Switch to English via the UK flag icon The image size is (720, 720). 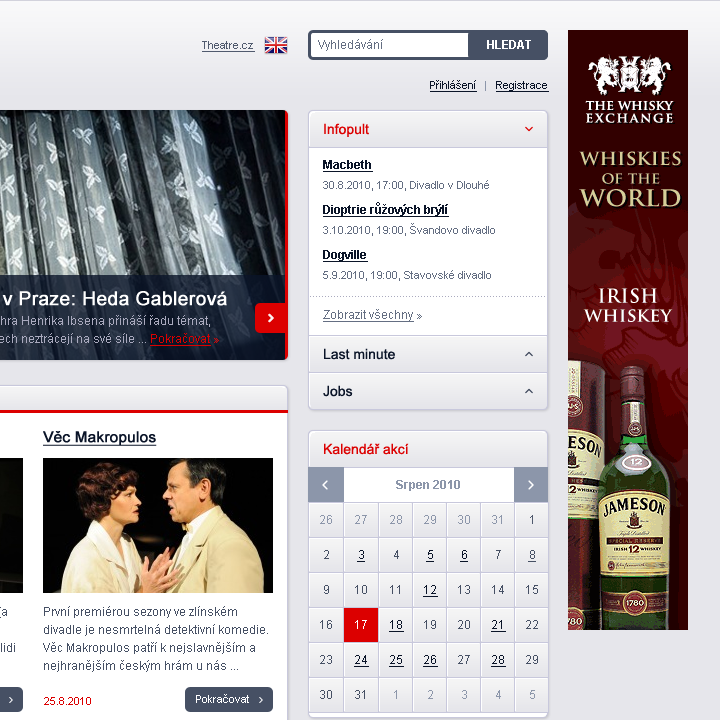(x=276, y=45)
